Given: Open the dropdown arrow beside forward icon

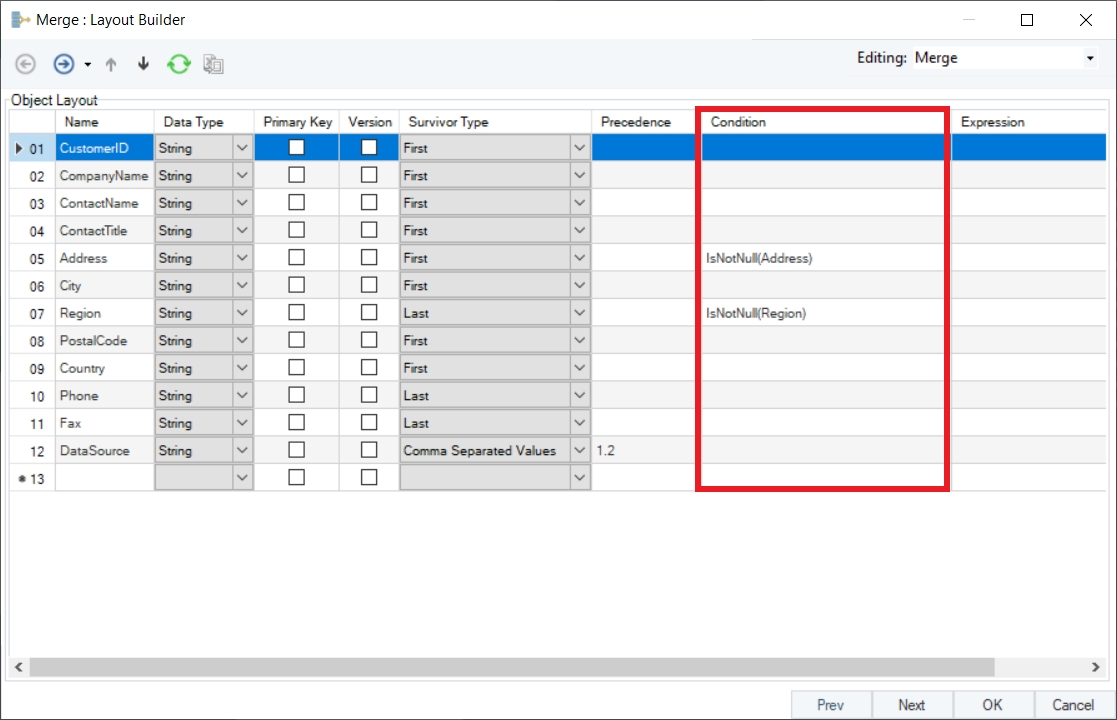Looking at the screenshot, I should (88, 64).
